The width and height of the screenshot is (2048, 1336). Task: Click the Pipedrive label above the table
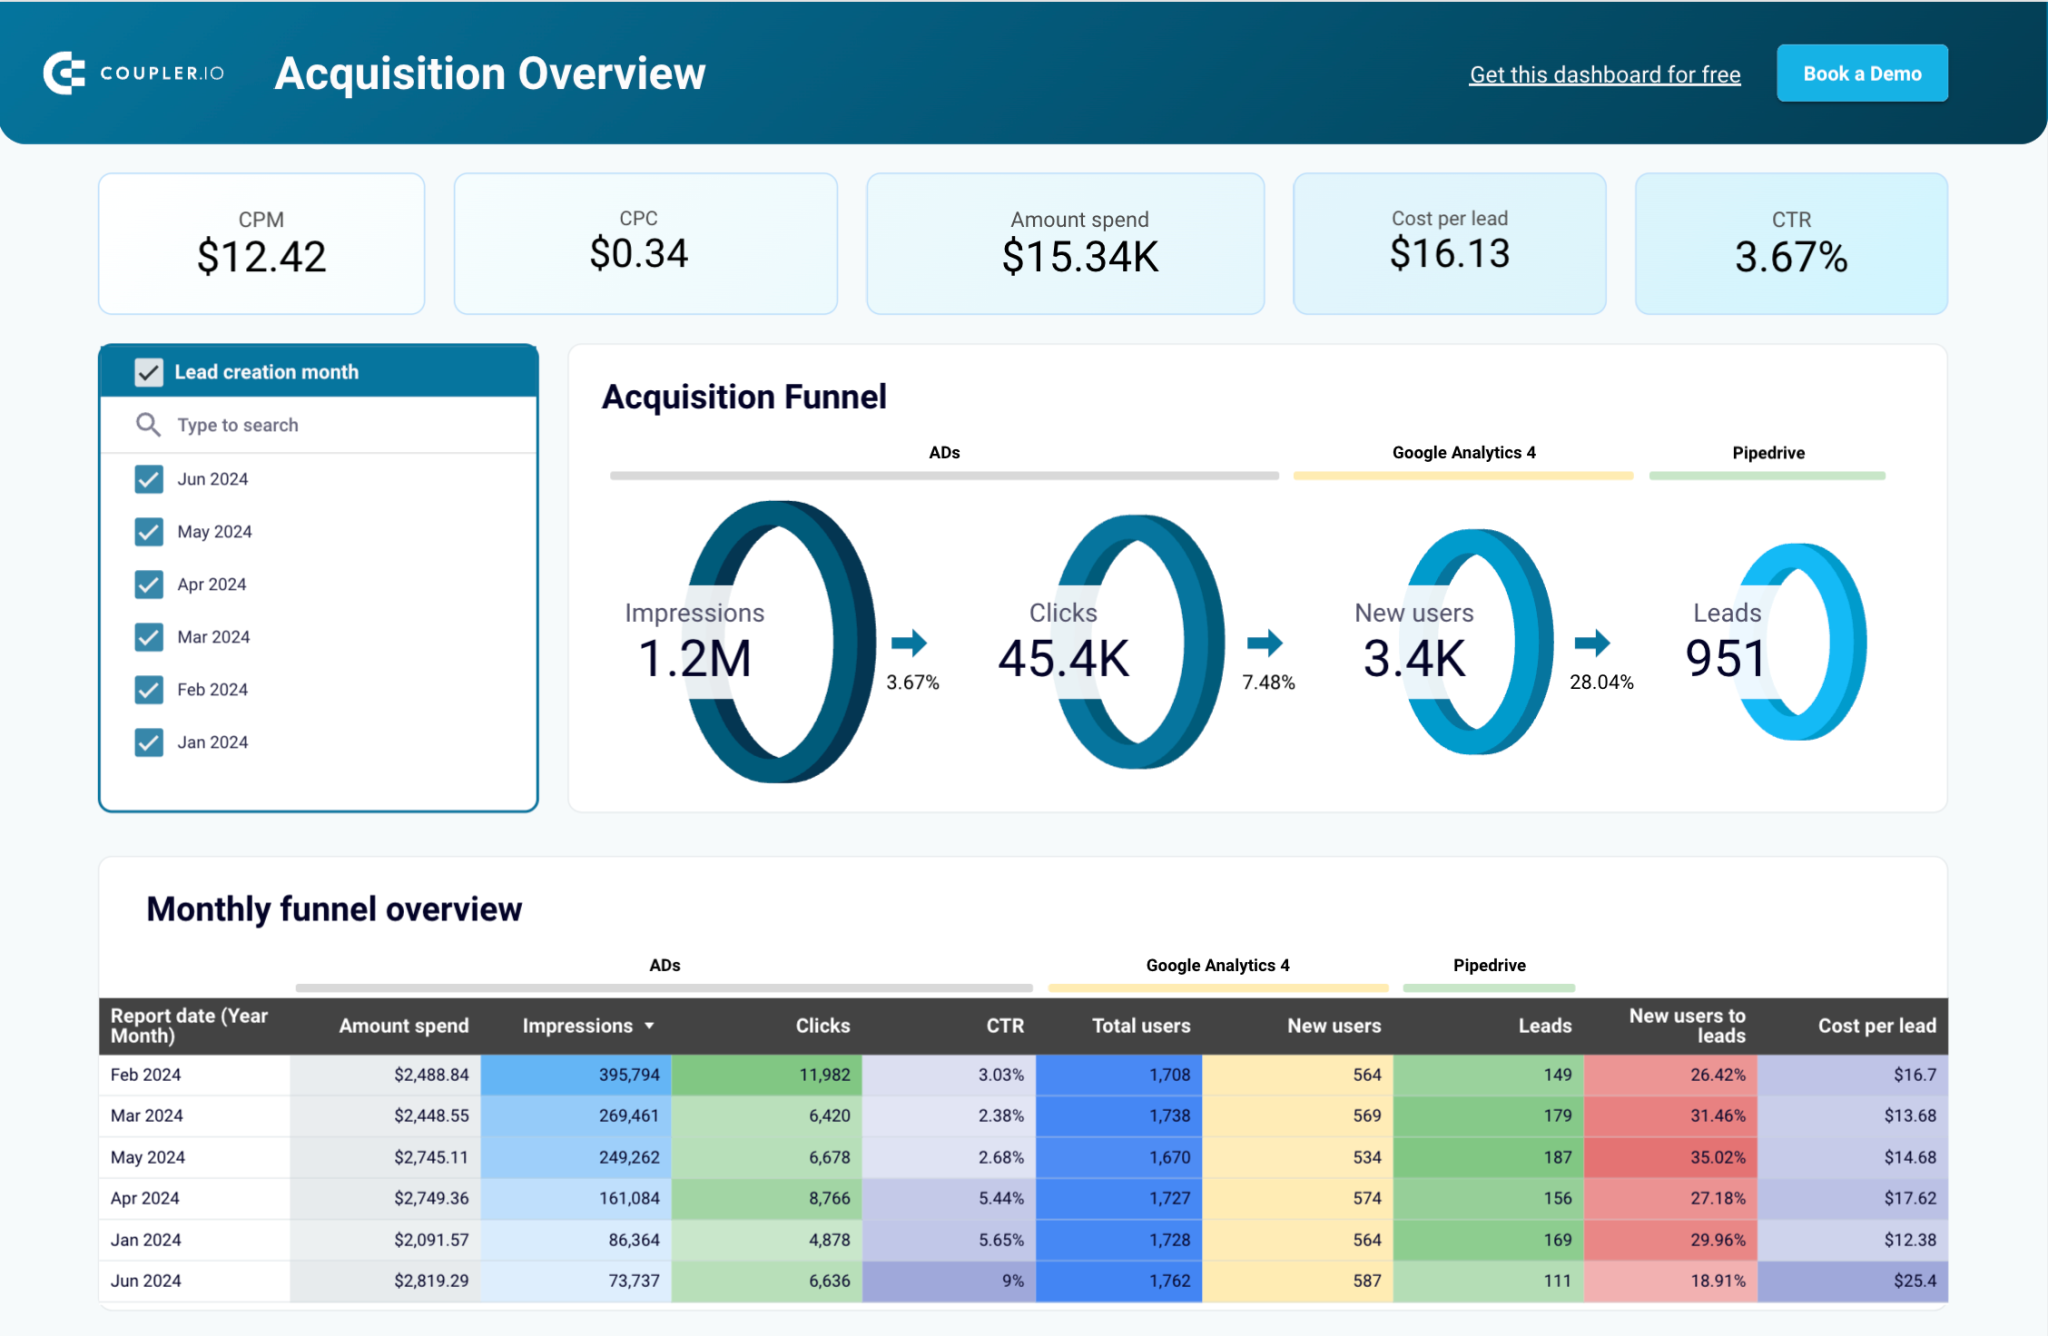[1489, 965]
